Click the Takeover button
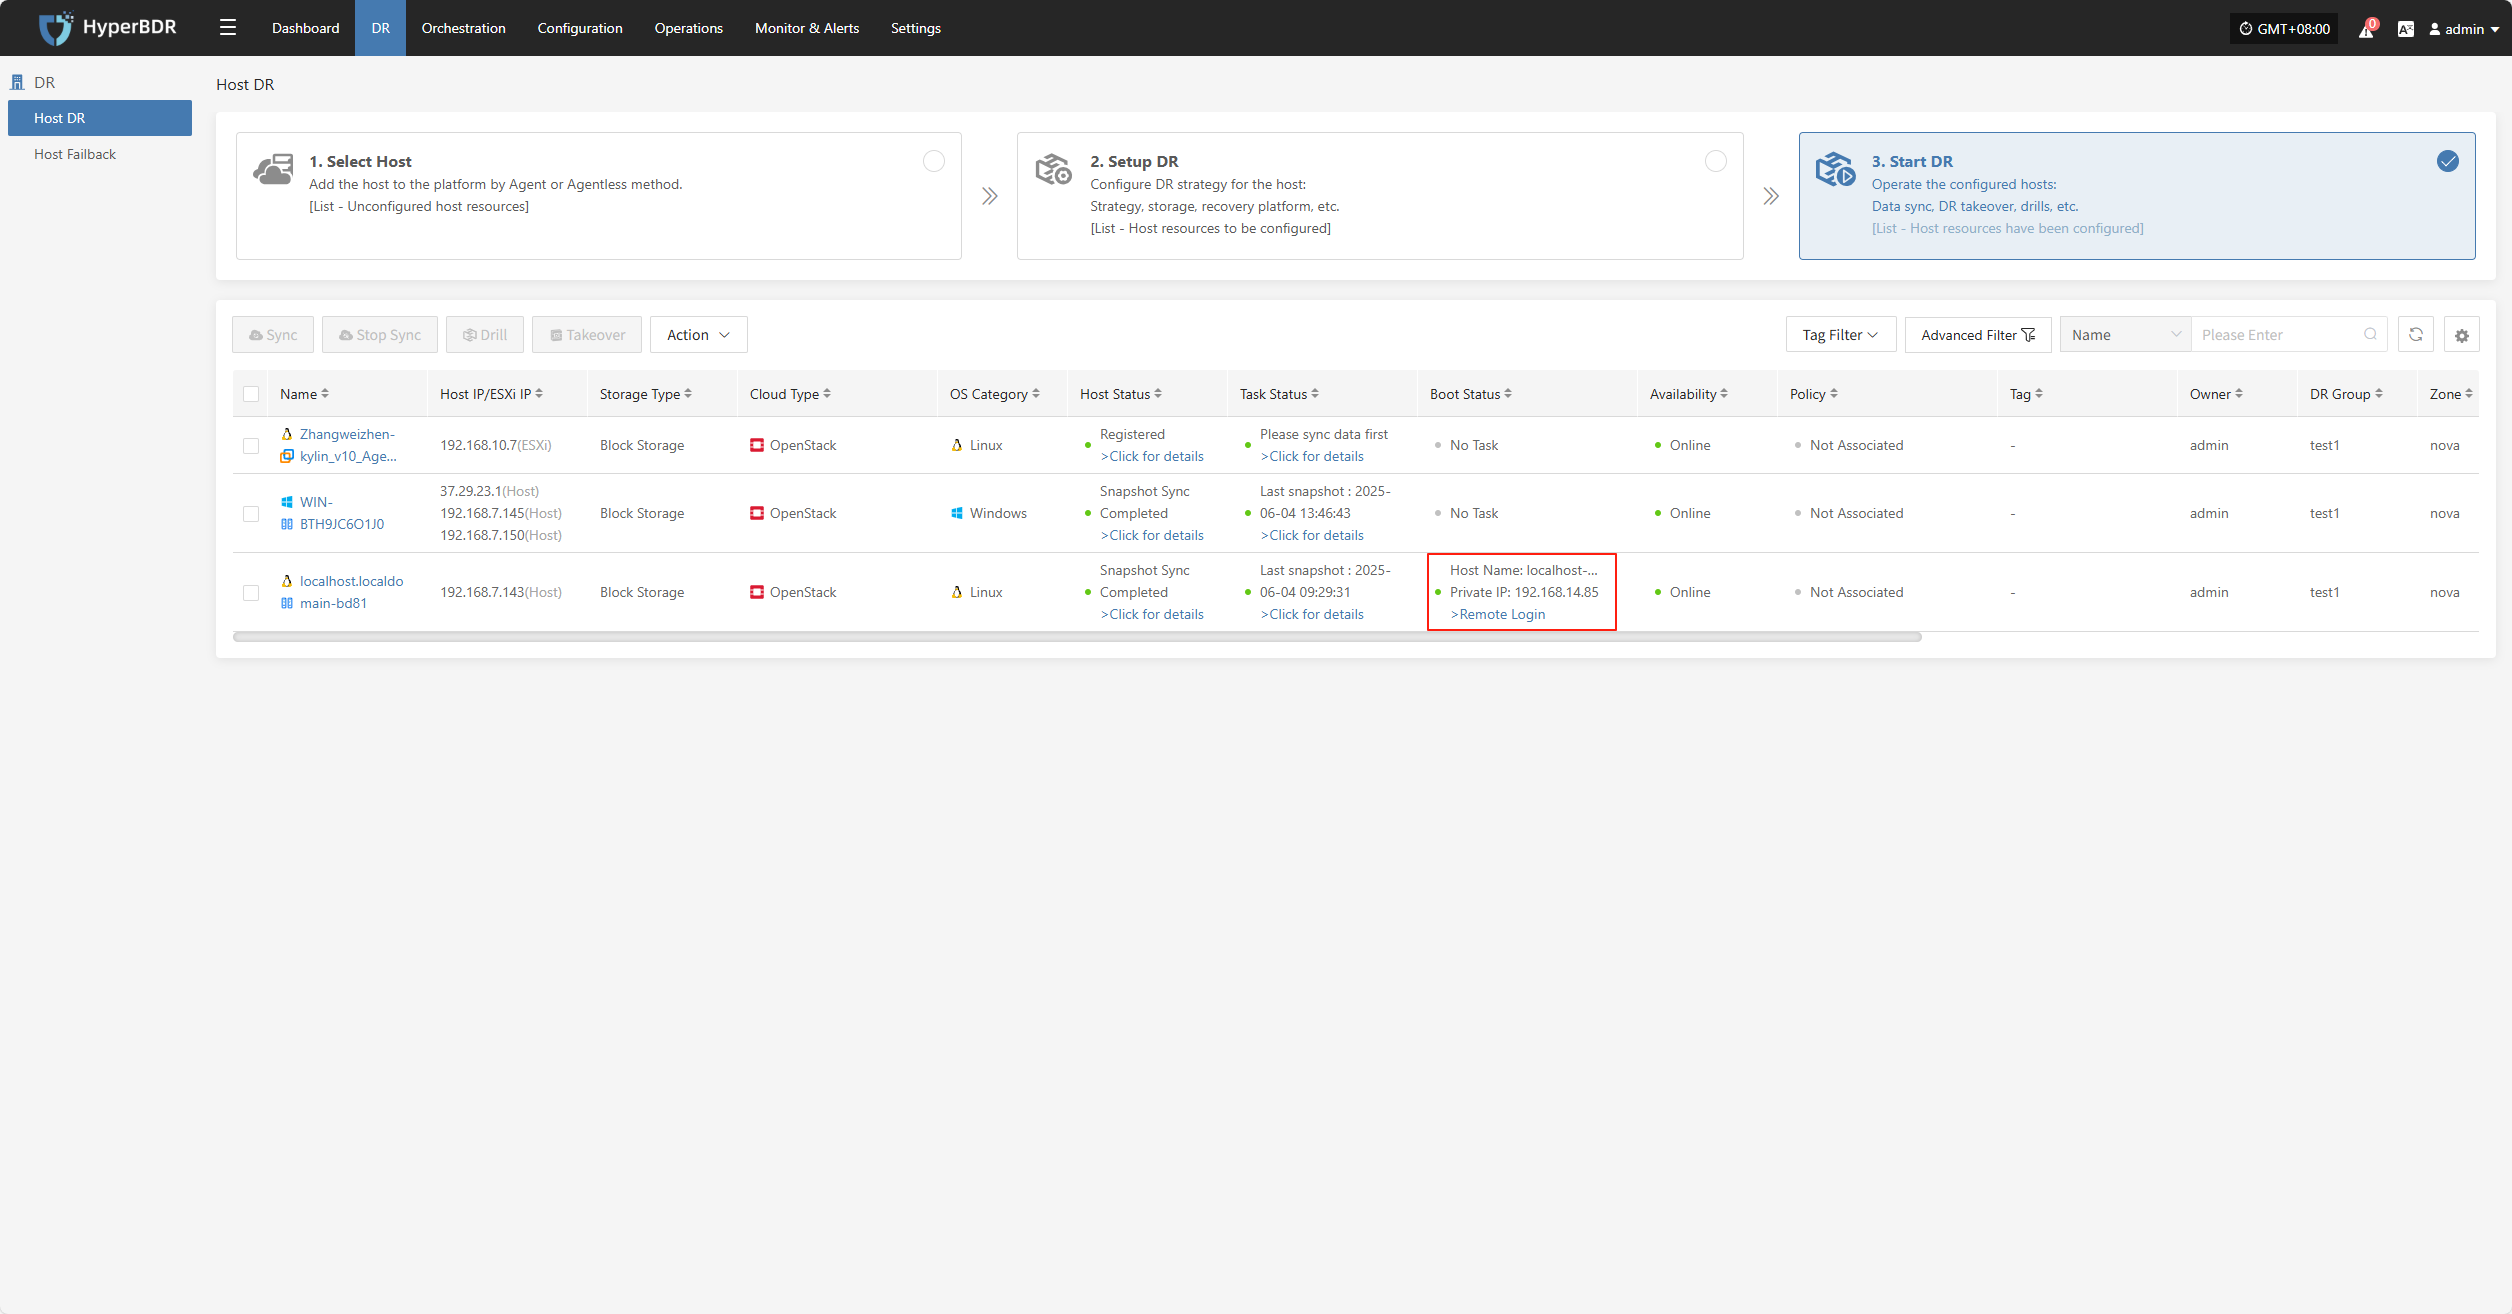2512x1314 pixels. [x=587, y=335]
